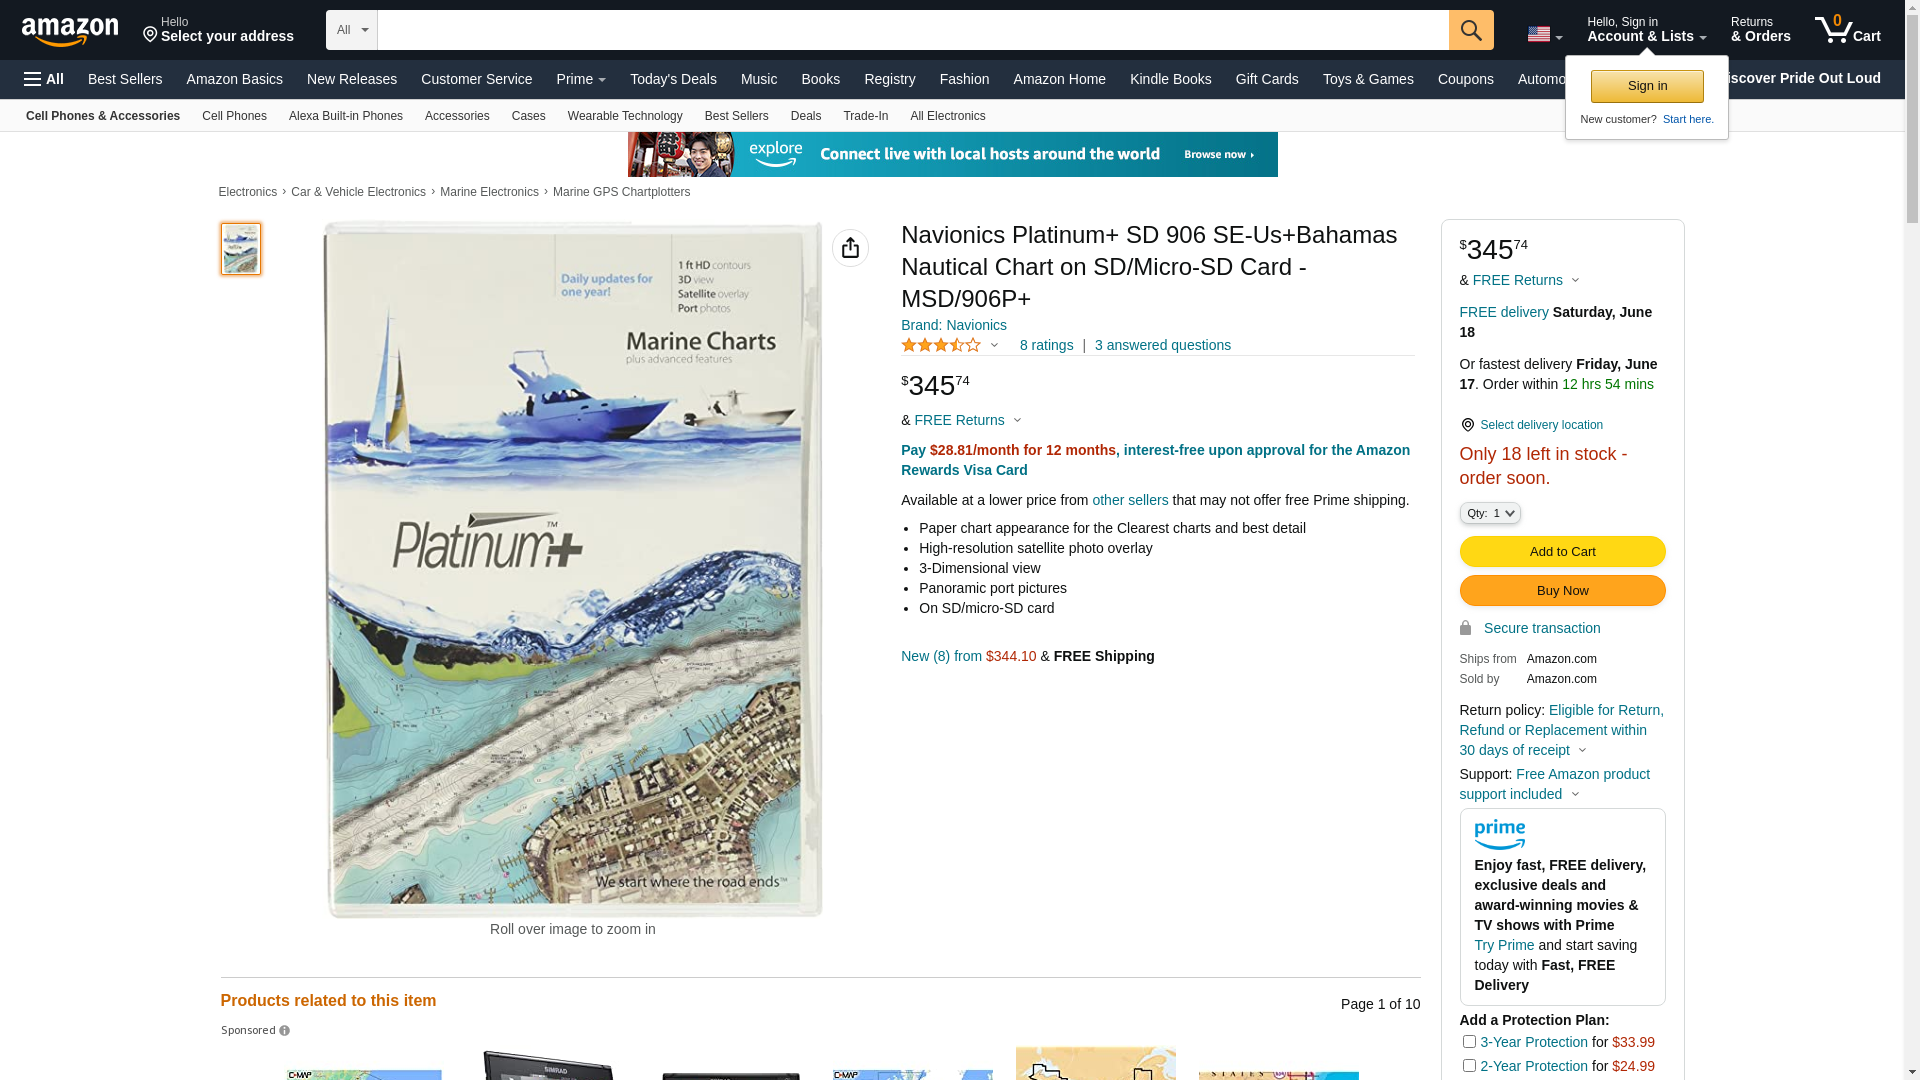The width and height of the screenshot is (1920, 1080).
Task: Open the All hamburger menu
Action: click(x=44, y=79)
